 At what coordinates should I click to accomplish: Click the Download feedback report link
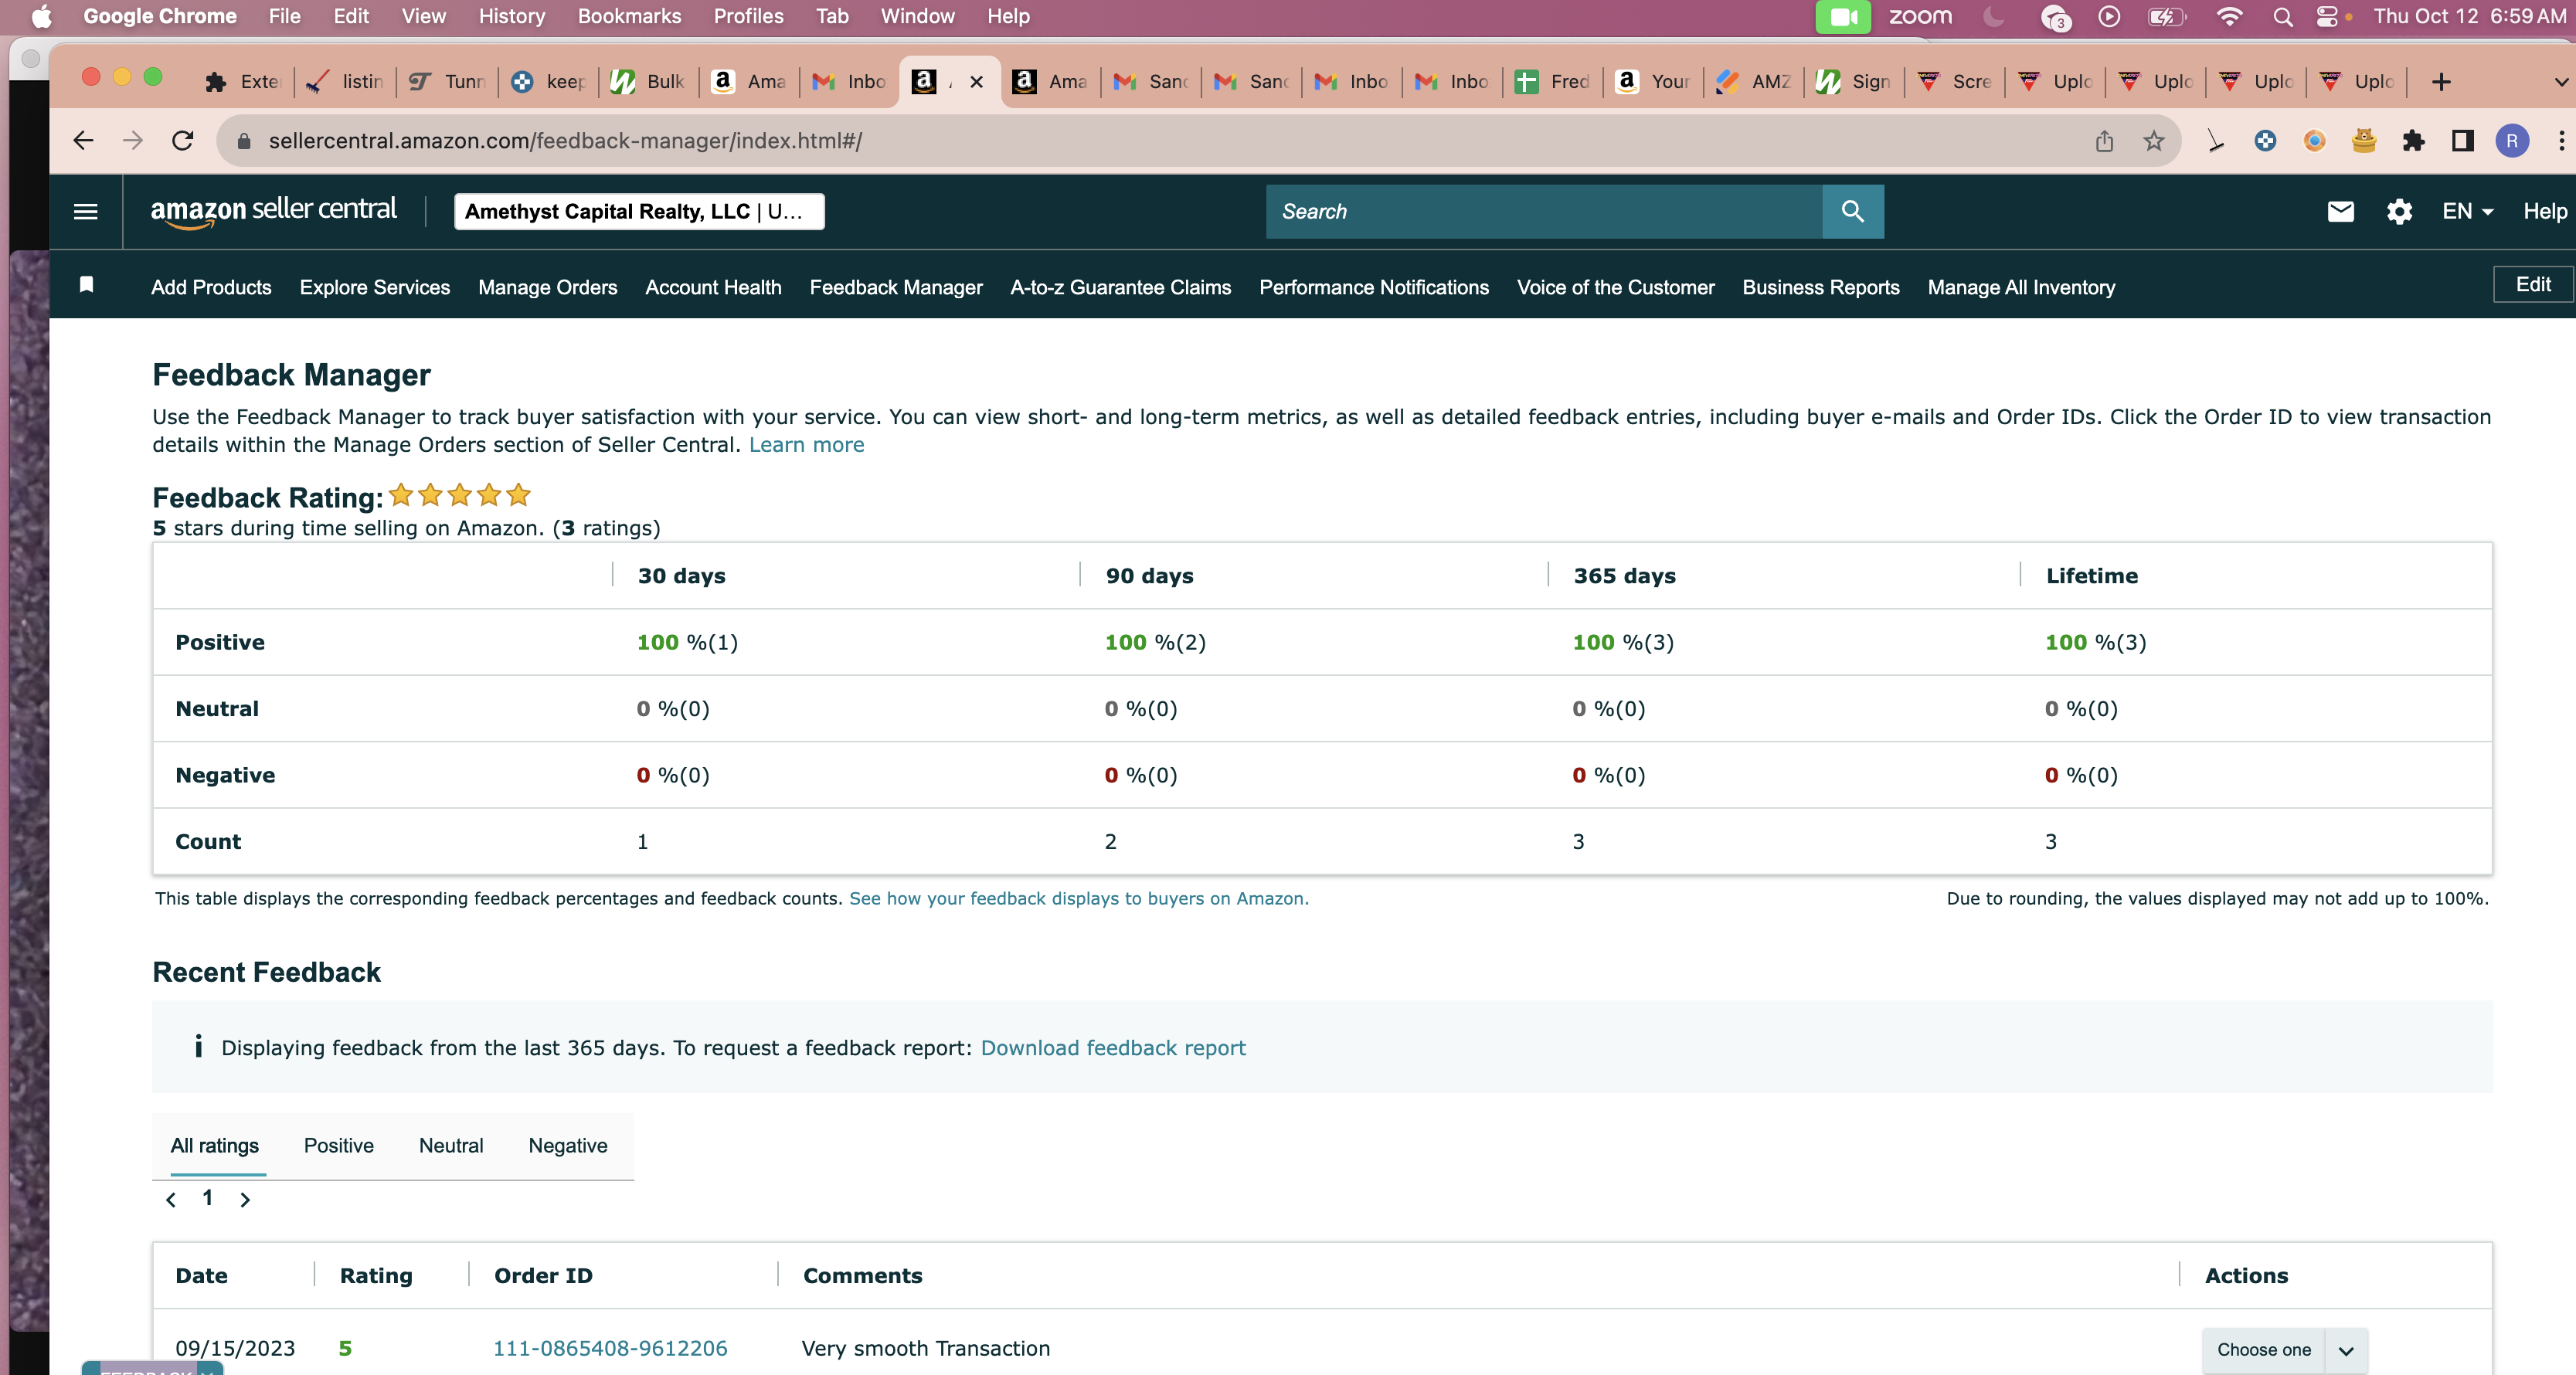(x=1113, y=1048)
